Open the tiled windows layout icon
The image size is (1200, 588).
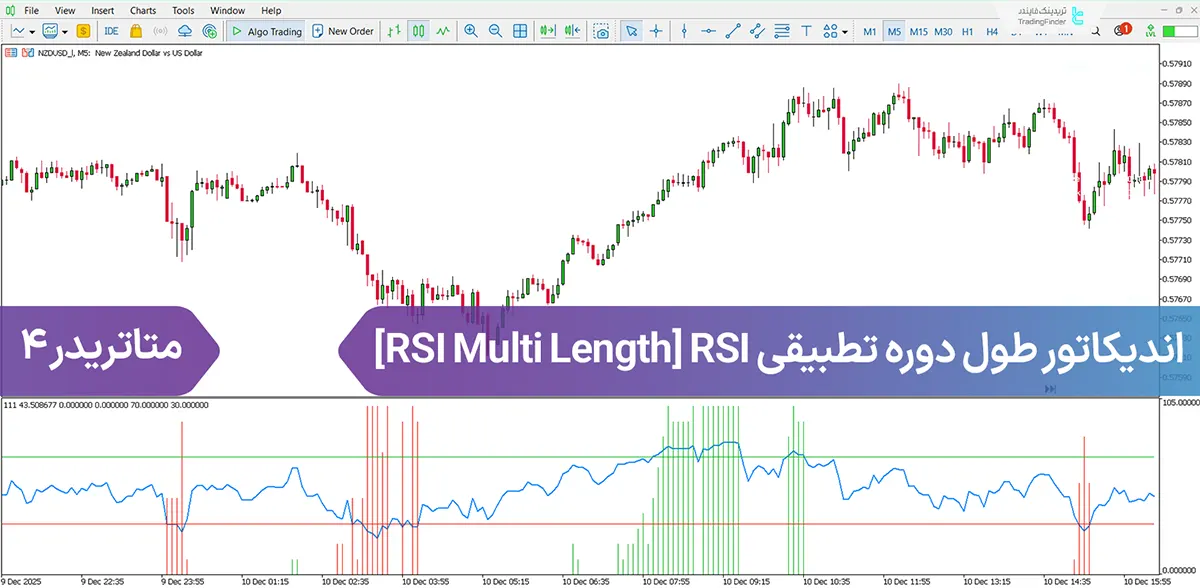(x=519, y=31)
